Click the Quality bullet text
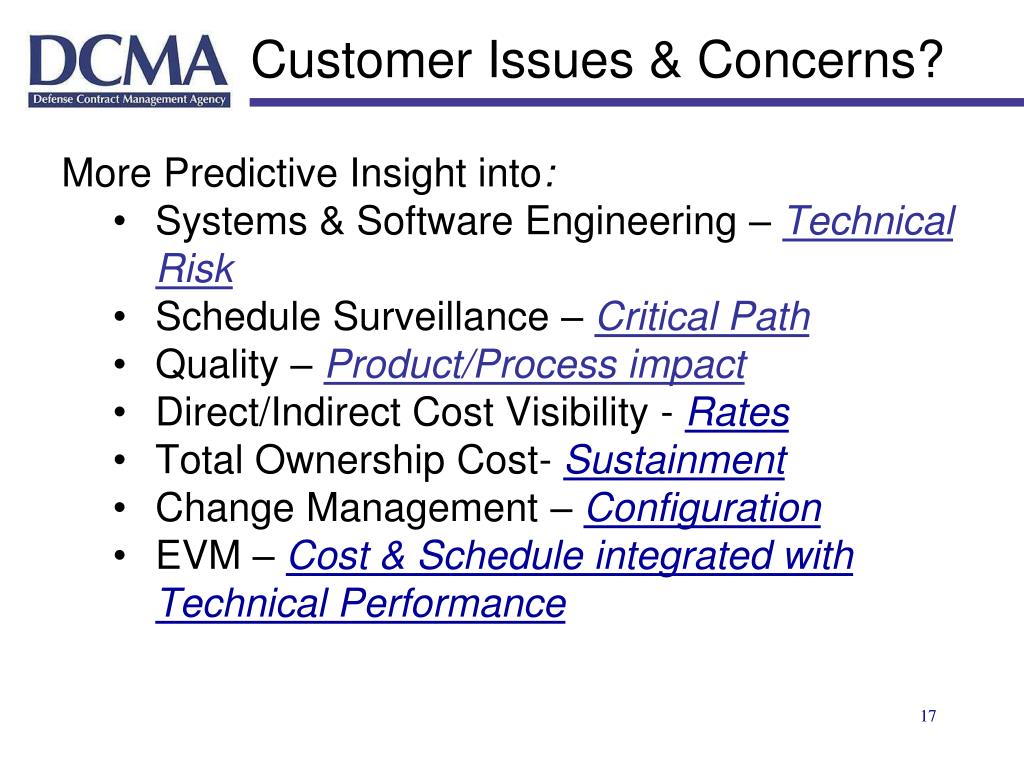 (x=217, y=365)
